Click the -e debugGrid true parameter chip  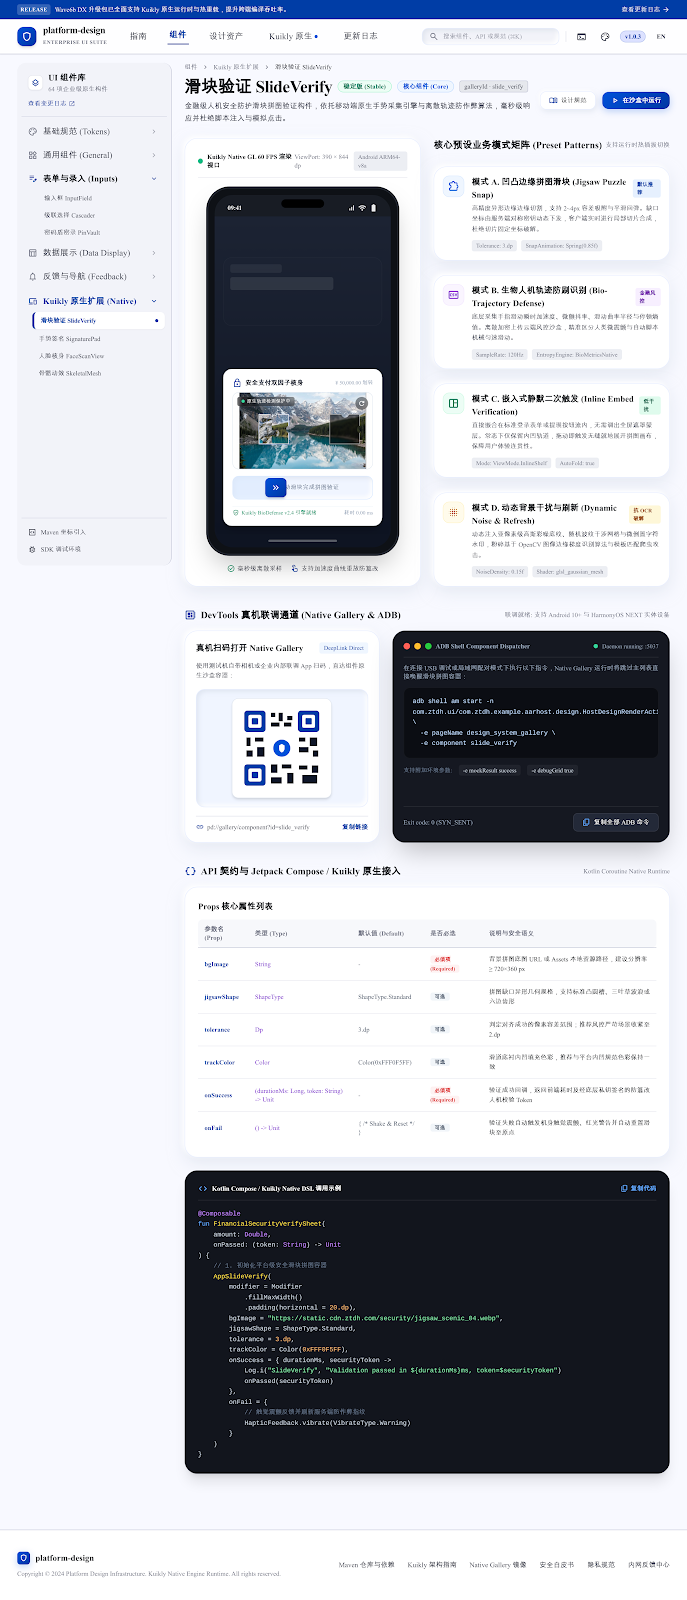[553, 771]
